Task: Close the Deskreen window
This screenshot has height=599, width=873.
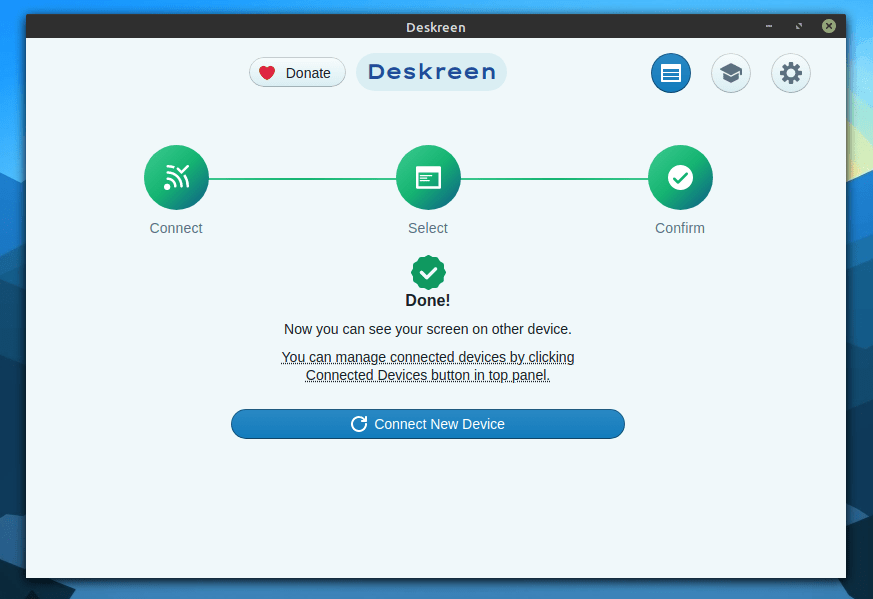Action: click(x=829, y=27)
